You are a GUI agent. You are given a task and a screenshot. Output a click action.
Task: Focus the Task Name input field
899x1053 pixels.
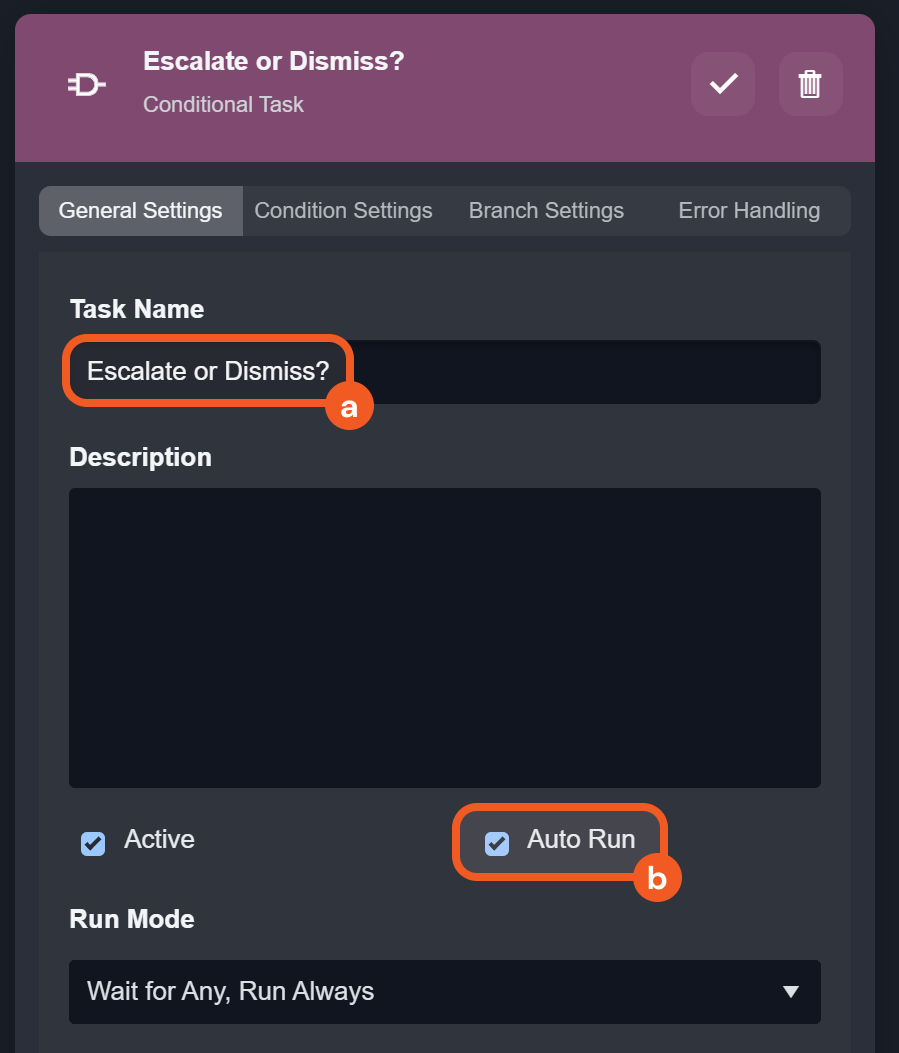pyautogui.click(x=580, y=372)
